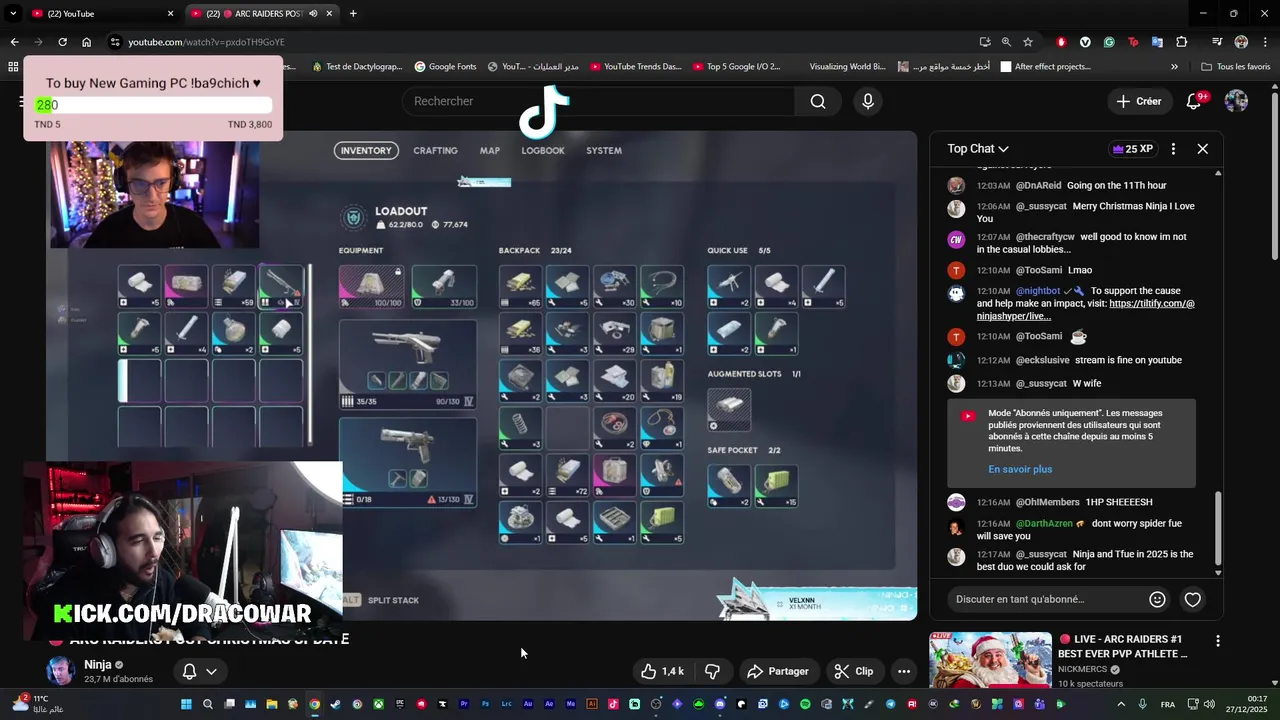Open Illustrator from the taskbar
The image size is (1280, 720).
tap(592, 704)
